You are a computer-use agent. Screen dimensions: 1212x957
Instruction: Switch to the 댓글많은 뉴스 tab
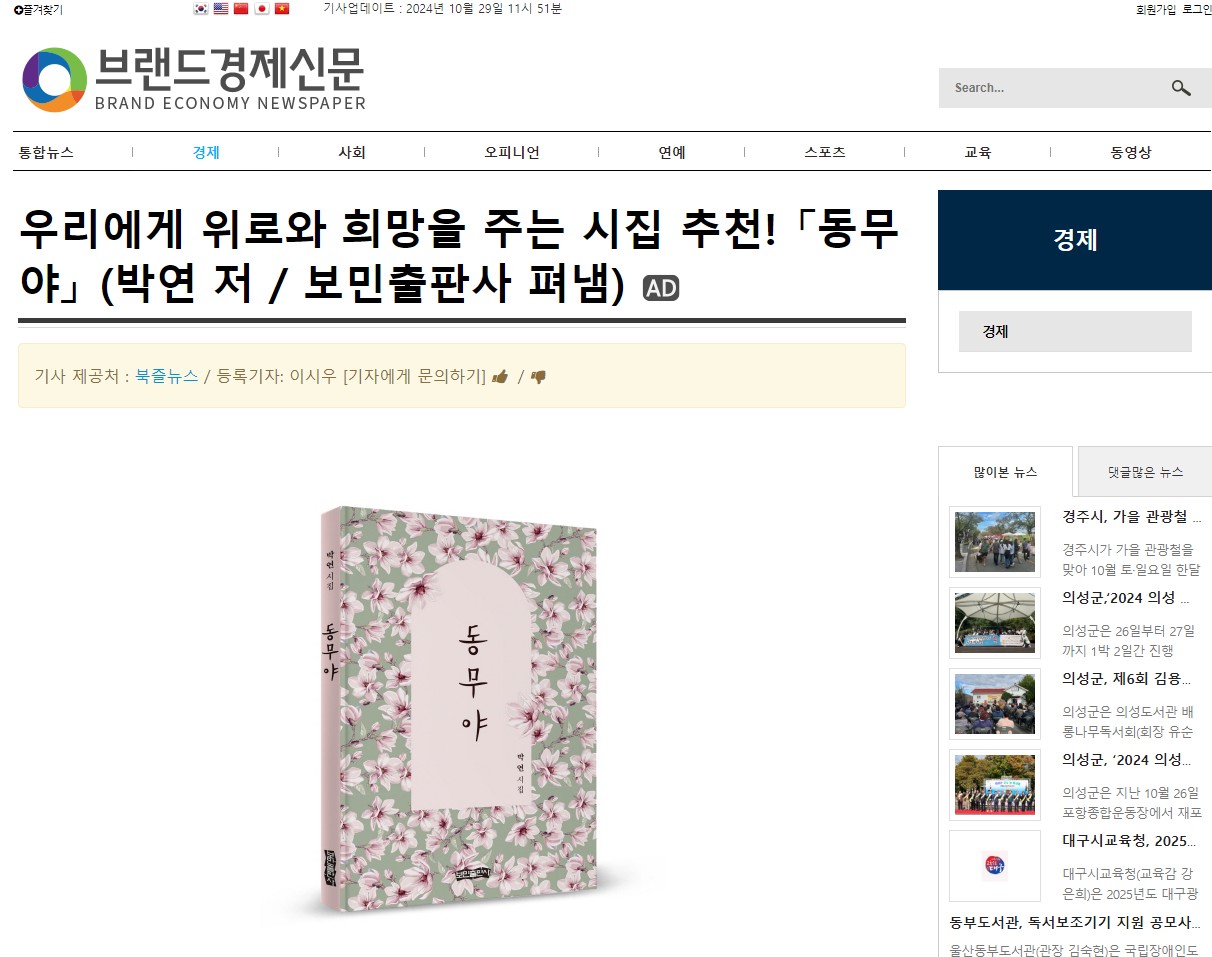(1145, 472)
